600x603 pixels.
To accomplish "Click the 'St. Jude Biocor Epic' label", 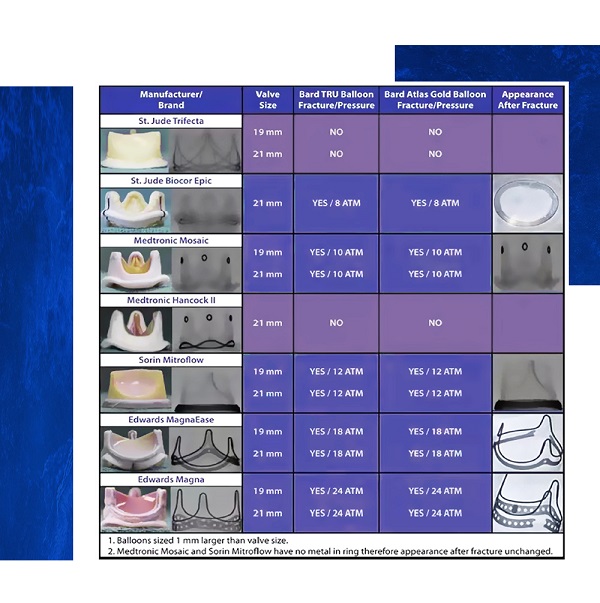I will point(171,181).
